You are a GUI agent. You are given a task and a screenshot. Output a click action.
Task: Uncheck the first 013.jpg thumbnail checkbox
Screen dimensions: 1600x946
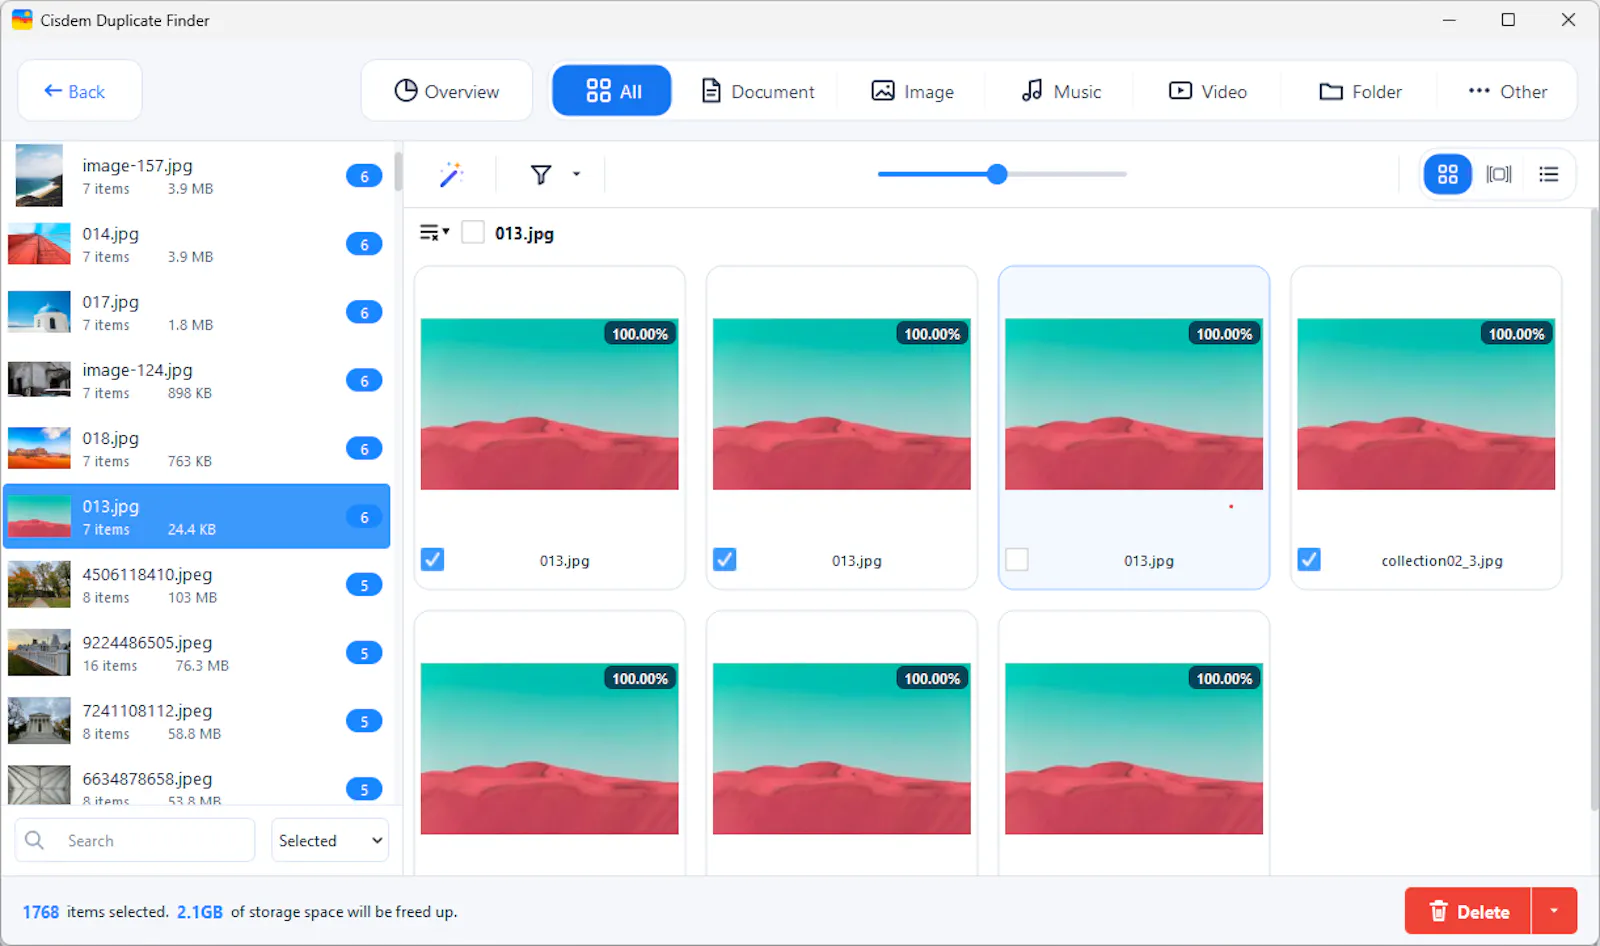[x=432, y=560]
